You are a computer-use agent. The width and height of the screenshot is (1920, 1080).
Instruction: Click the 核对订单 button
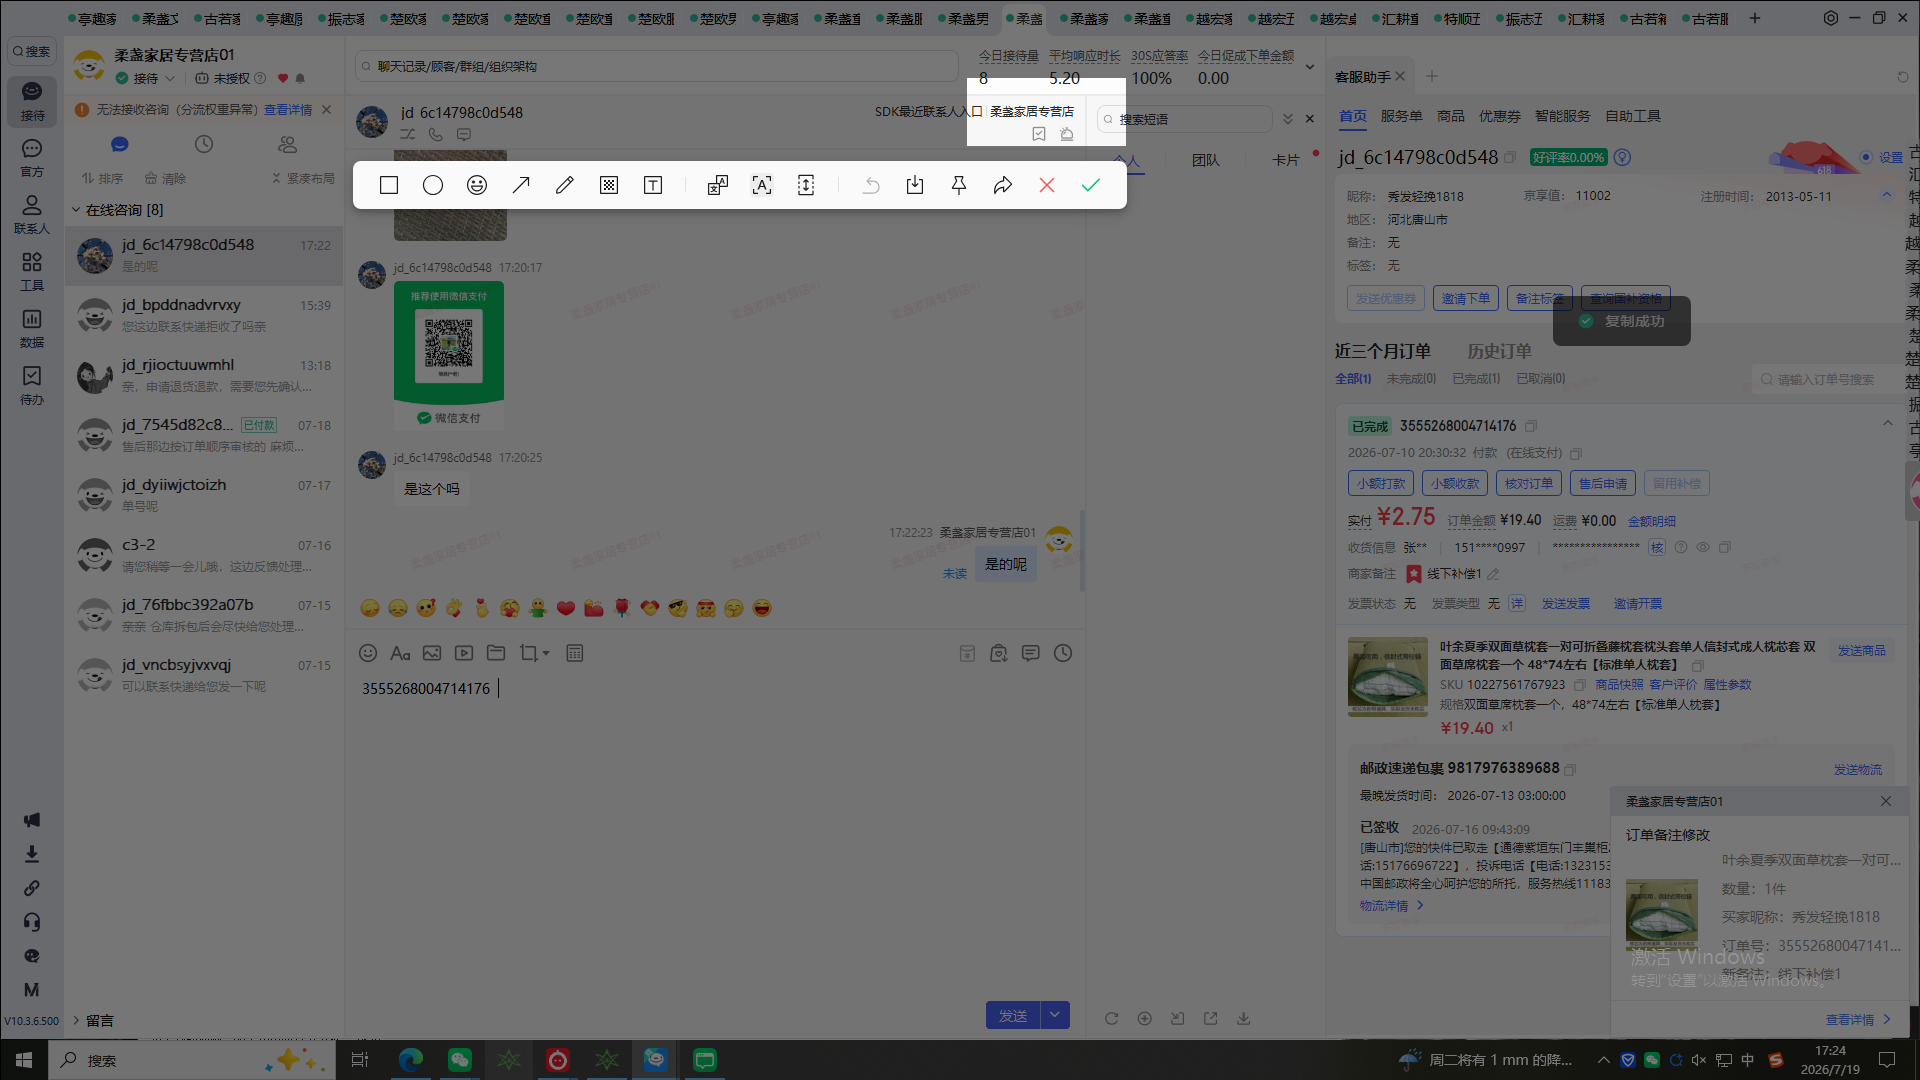click(1529, 484)
